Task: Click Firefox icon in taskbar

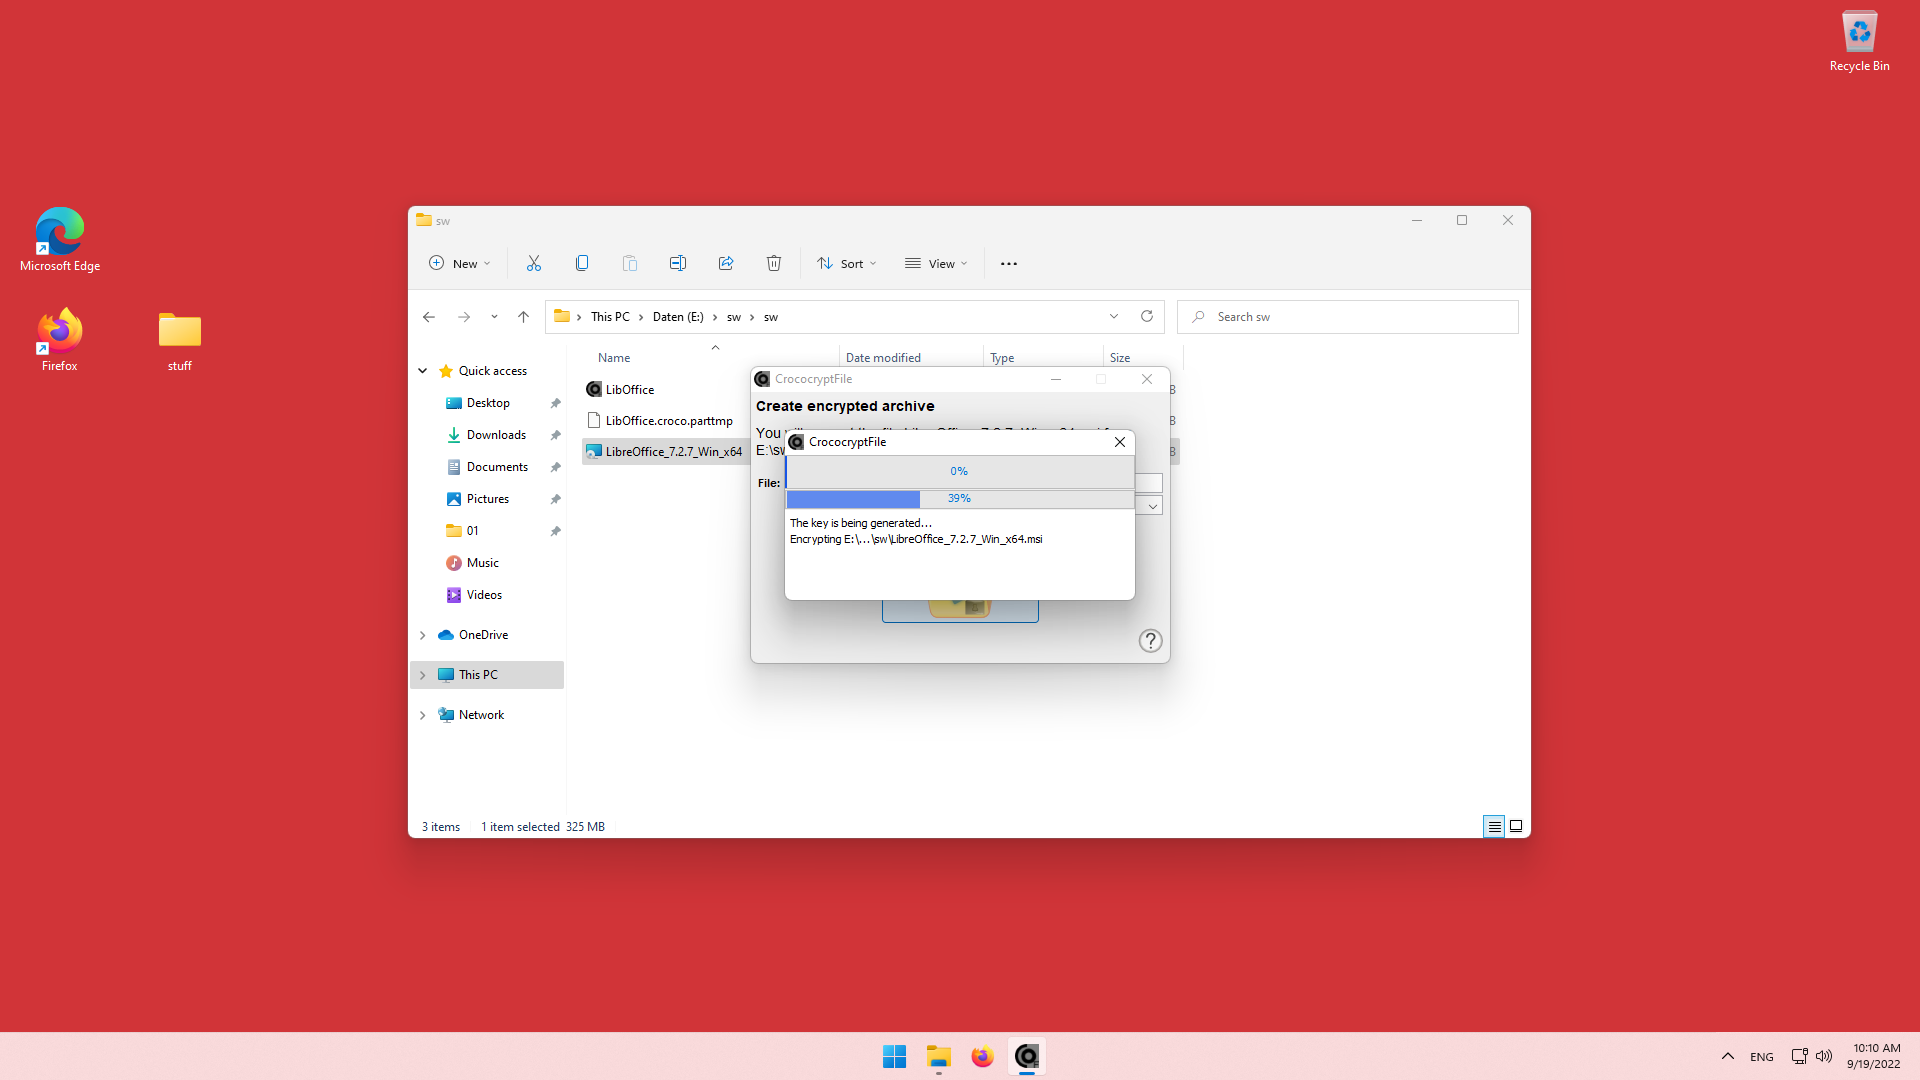Action: click(x=982, y=1056)
